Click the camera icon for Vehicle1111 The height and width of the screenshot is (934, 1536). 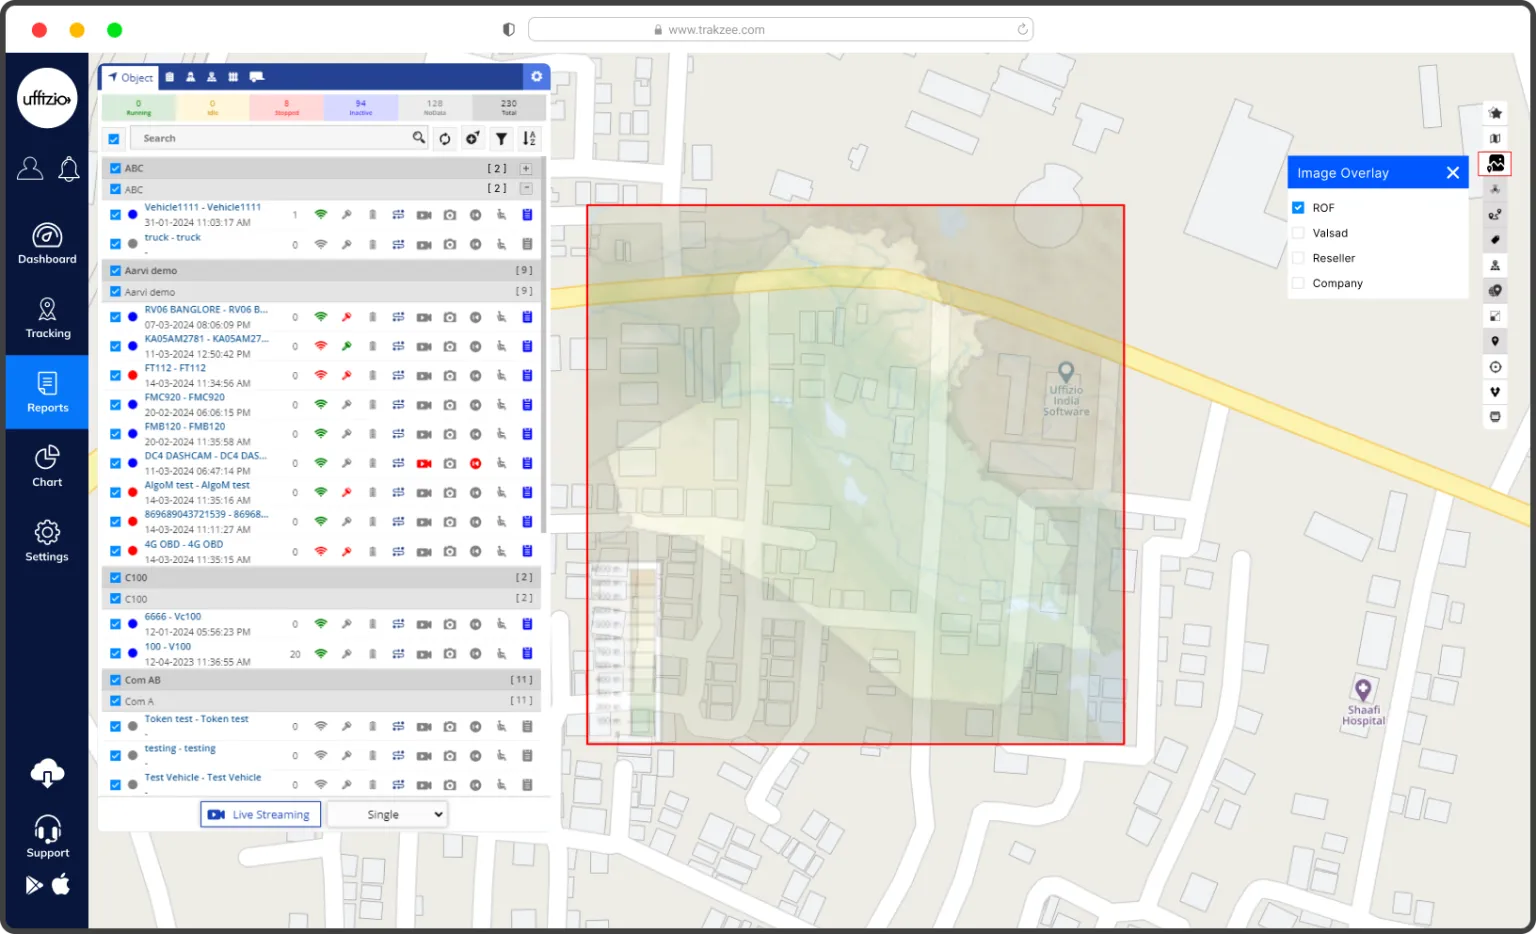pos(450,215)
